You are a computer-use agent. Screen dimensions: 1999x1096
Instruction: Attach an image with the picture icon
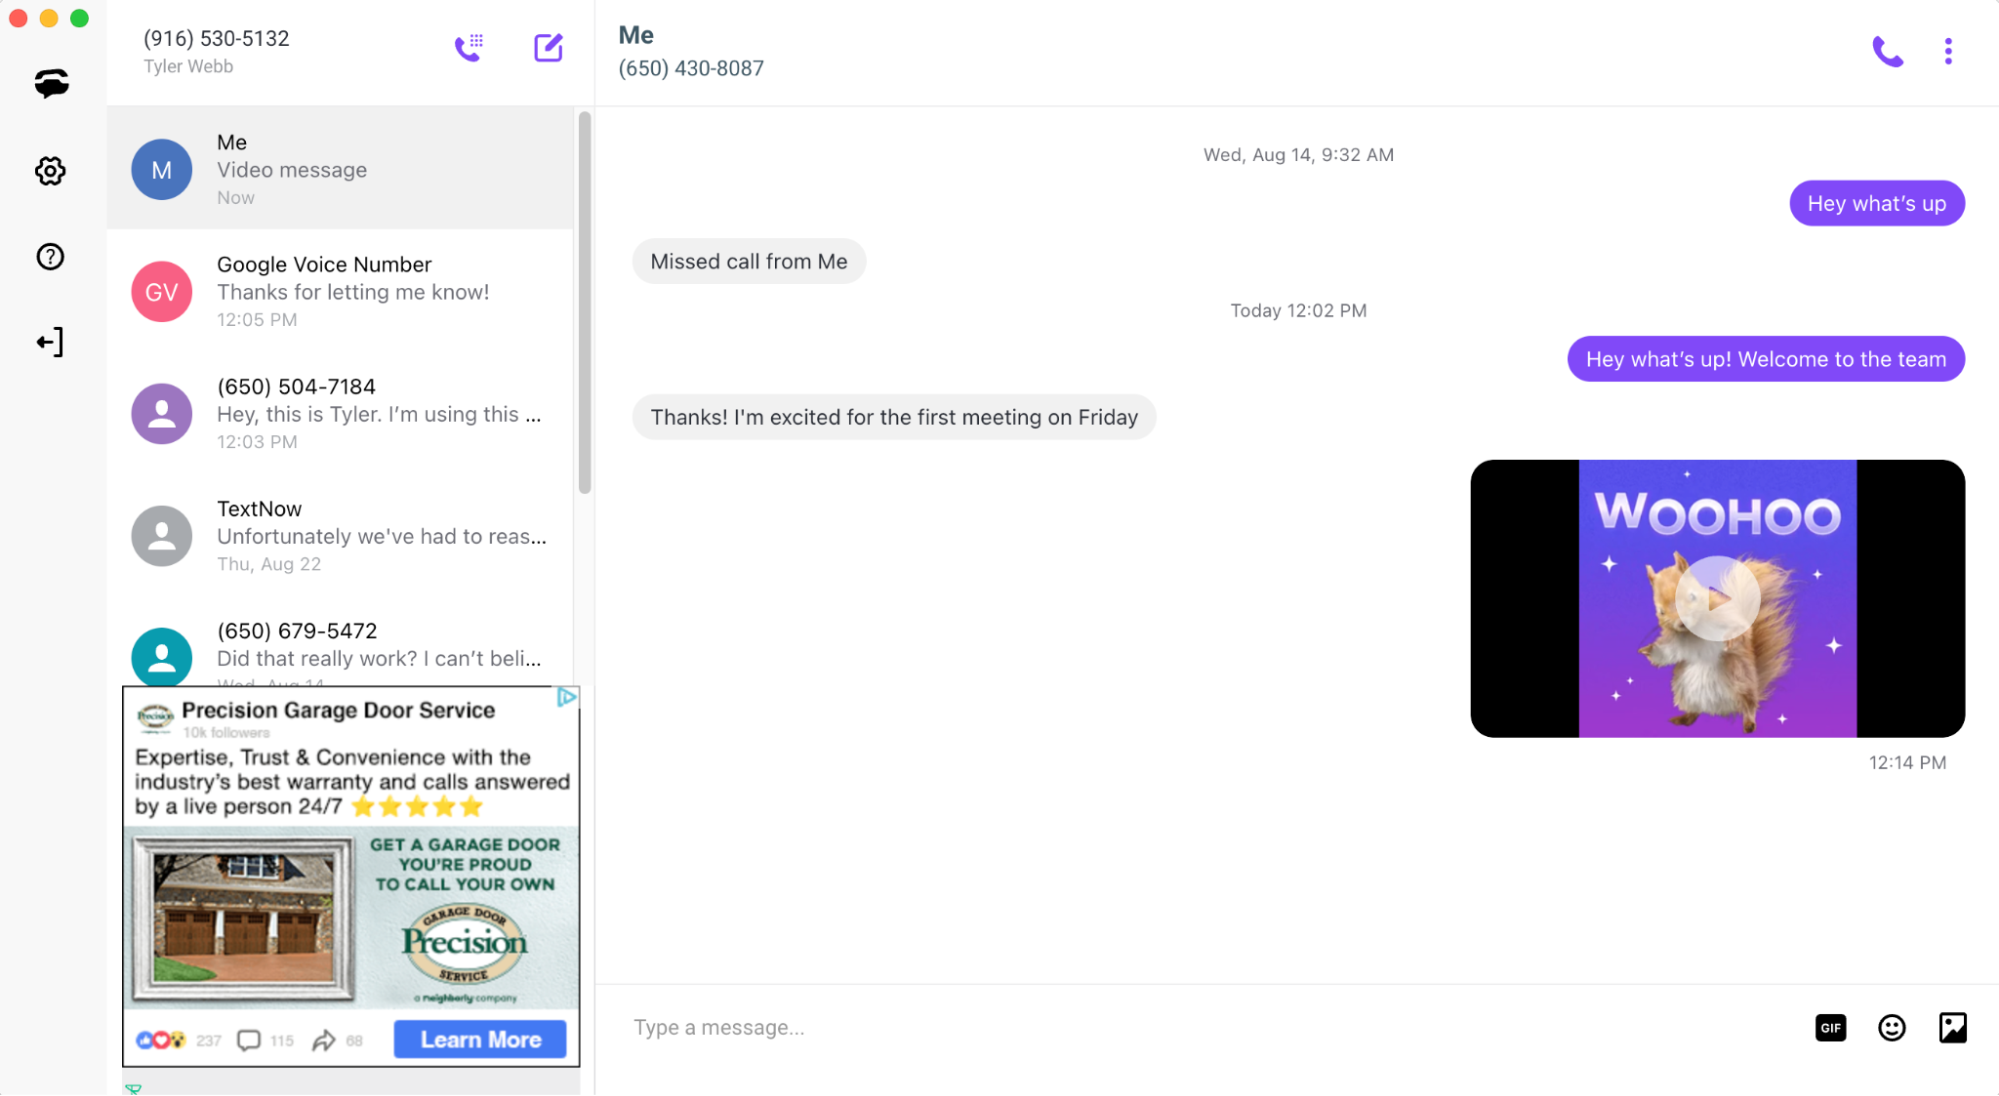point(1951,1027)
